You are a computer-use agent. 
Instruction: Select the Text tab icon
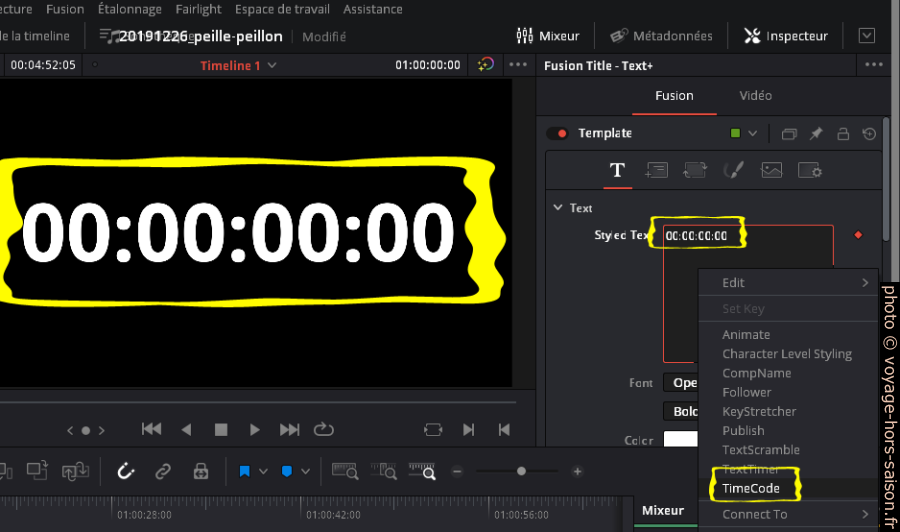click(x=617, y=170)
